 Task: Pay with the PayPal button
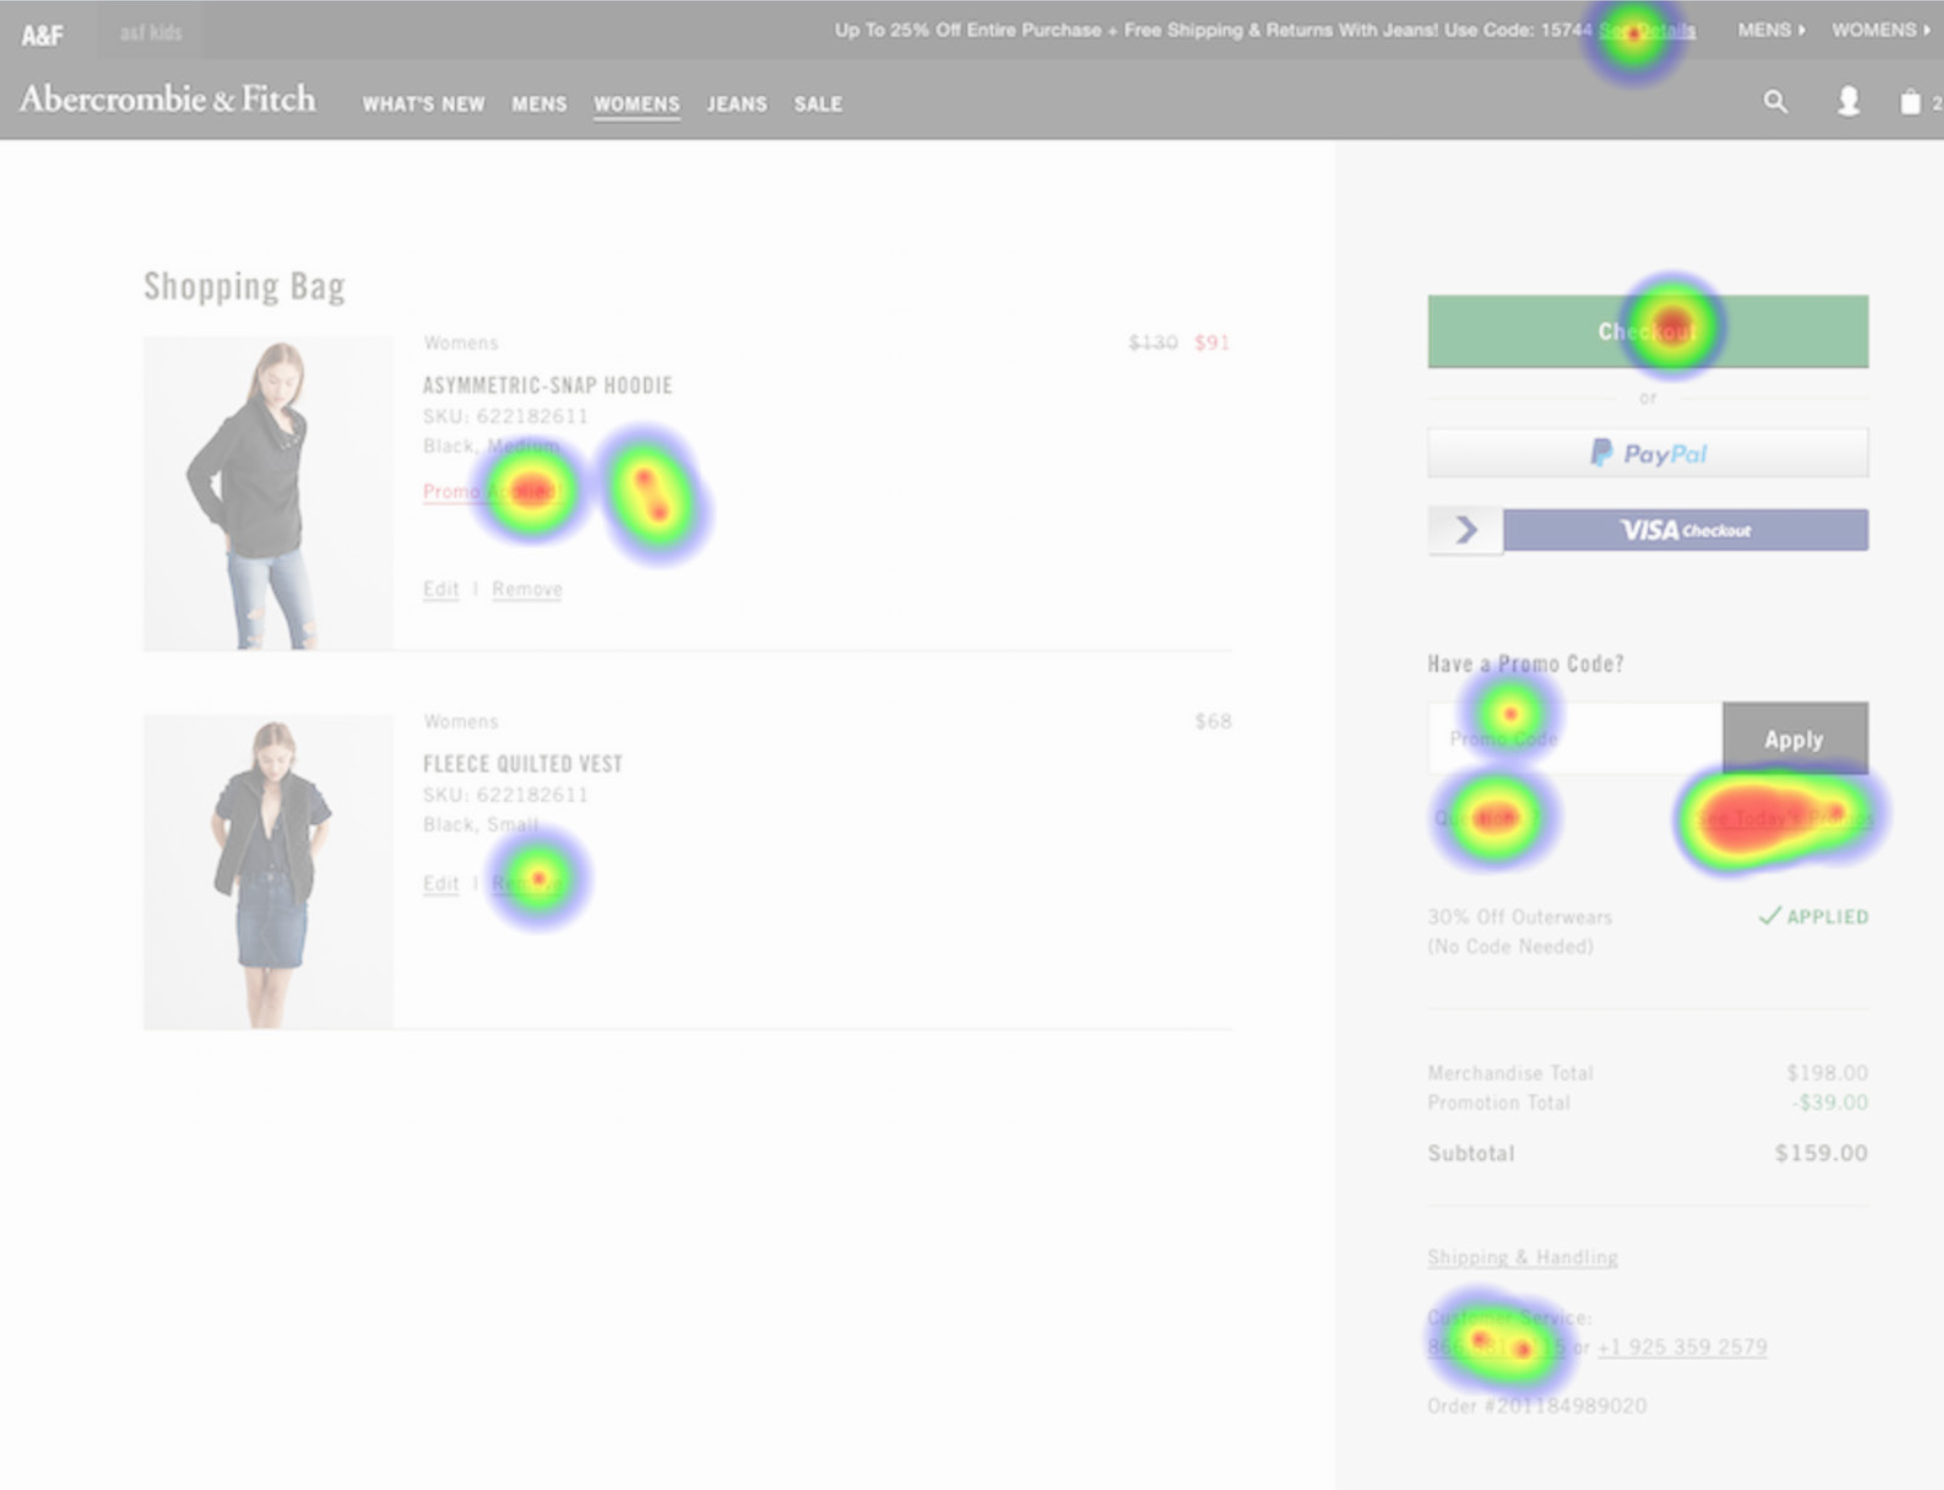pos(1648,453)
